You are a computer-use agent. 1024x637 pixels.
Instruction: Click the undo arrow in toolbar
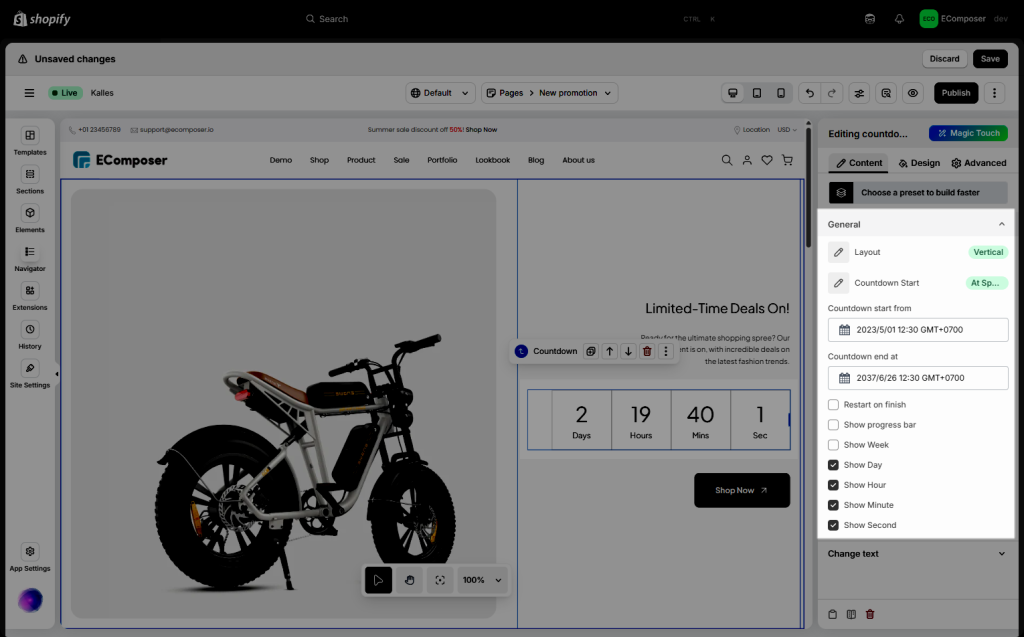[x=809, y=93]
